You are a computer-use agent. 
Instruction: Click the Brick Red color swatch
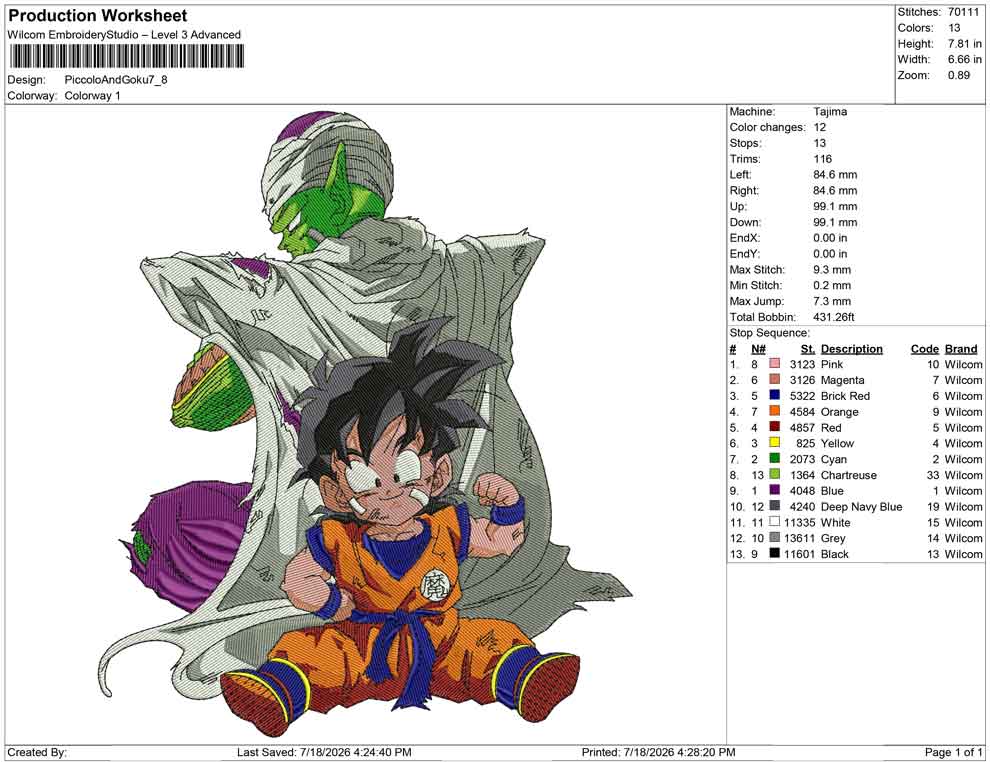click(x=775, y=395)
